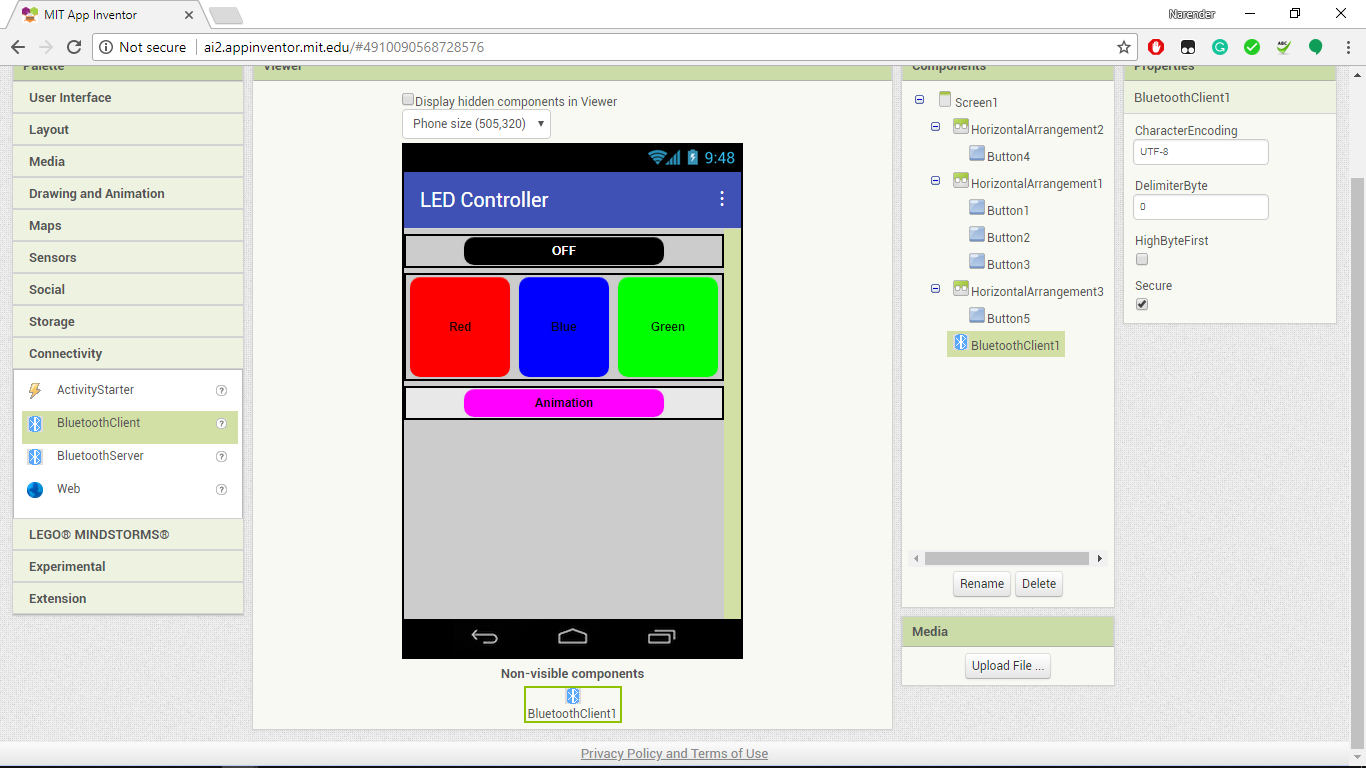Select Button1 in the Components tree
Image resolution: width=1366 pixels, height=768 pixels.
pyautogui.click(x=1008, y=210)
